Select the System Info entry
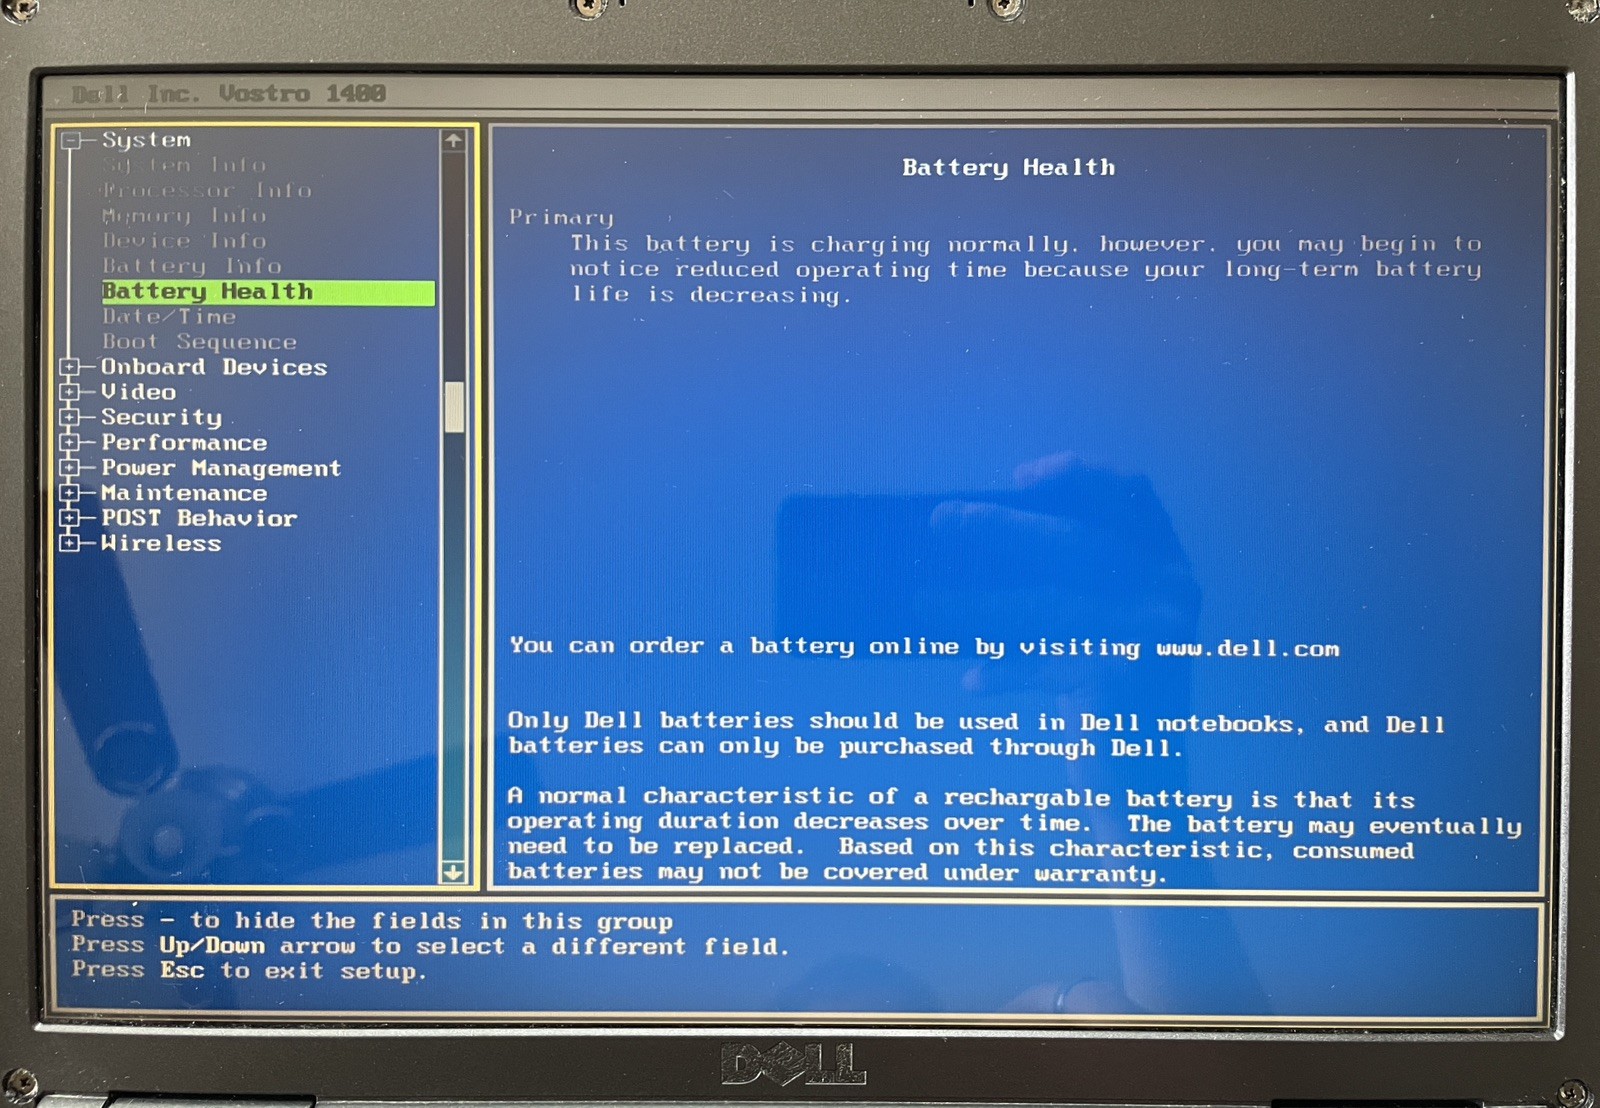1600x1108 pixels. [184, 165]
